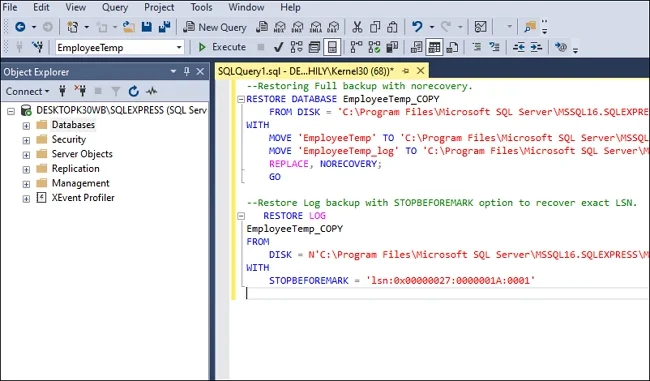Click the Navigate Backward arrow icon

(x=20, y=27)
